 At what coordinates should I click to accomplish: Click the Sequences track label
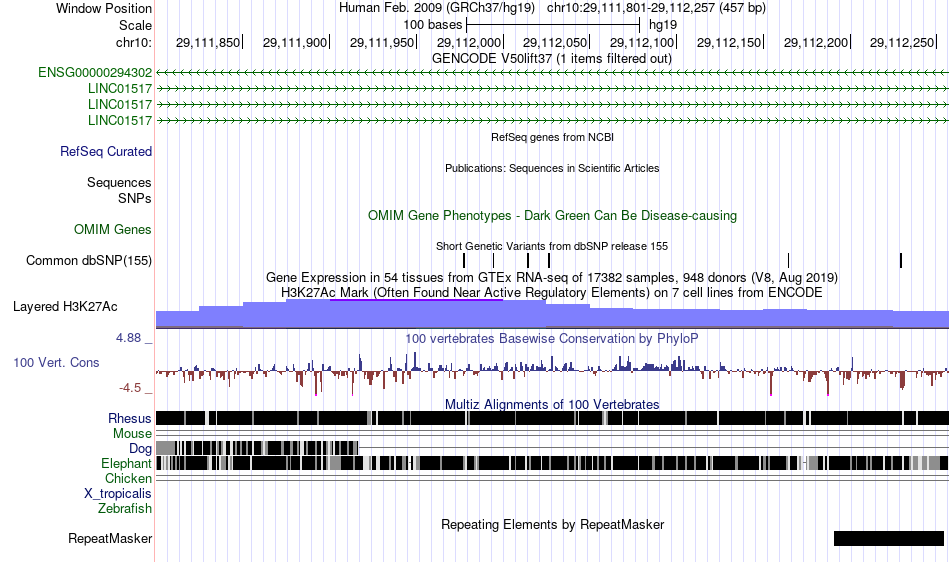[119, 182]
